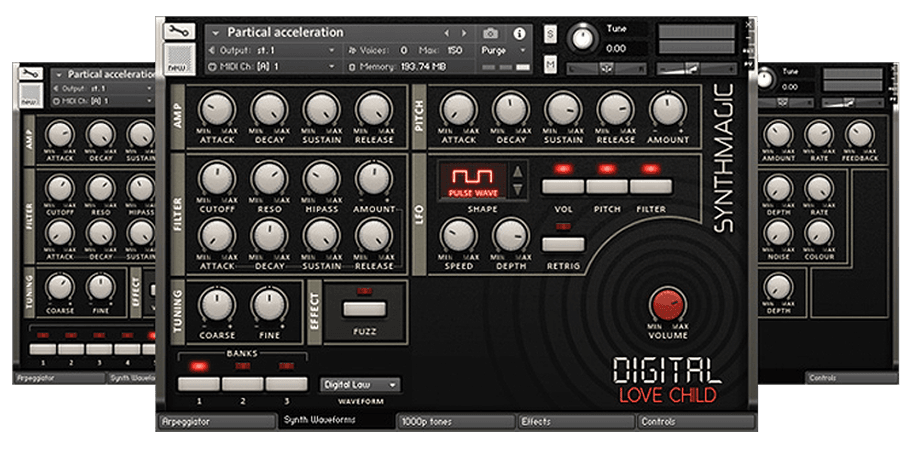Click the camera snapshot icon
Image resolution: width=911 pixels, height=450 pixels.
pyautogui.click(x=490, y=33)
